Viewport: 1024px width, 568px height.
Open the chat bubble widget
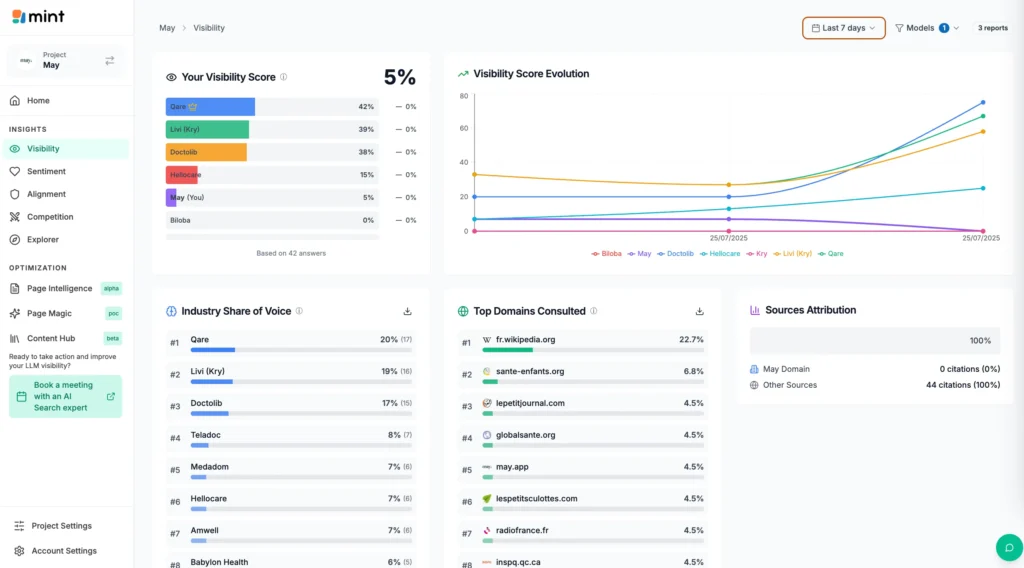pos(1008,547)
